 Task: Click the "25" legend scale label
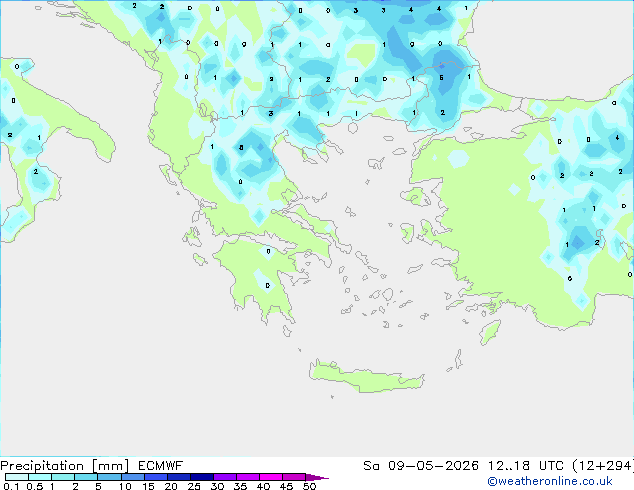194,486
